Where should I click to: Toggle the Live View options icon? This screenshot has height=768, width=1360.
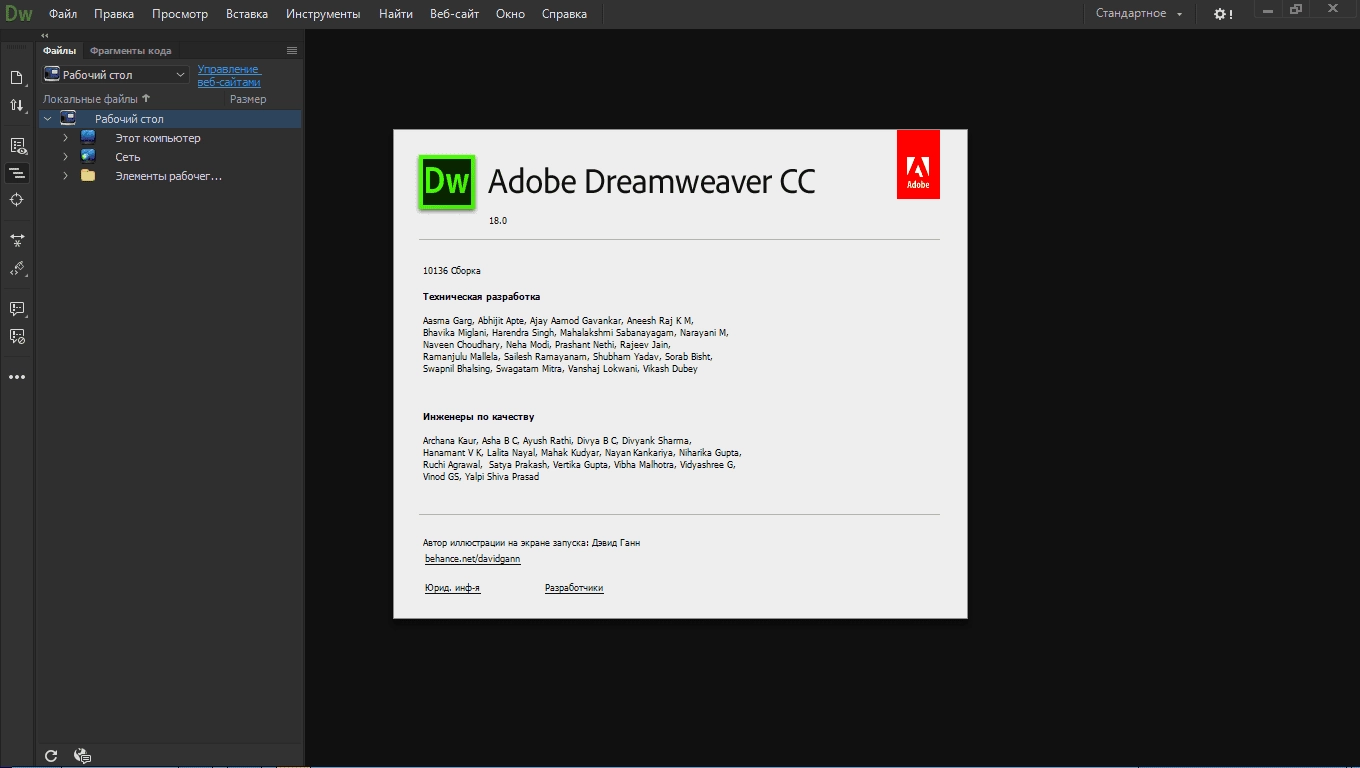[x=17, y=146]
